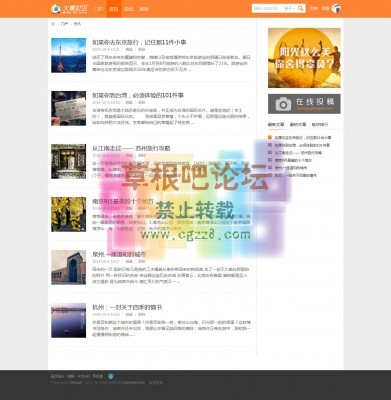Open article 杭州：一封关于四季的情书
The image size is (391, 400).
127,307
